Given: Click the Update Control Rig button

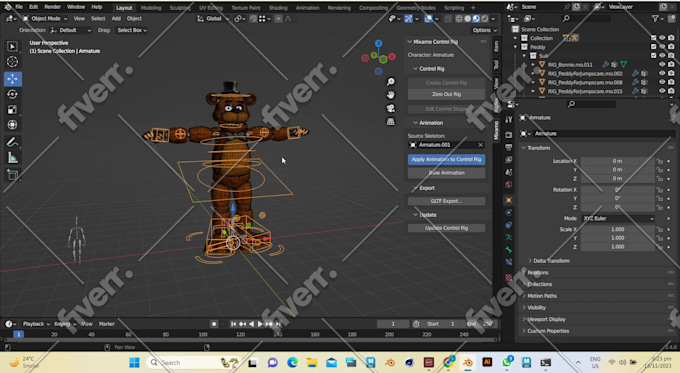Looking at the screenshot, I should [x=446, y=228].
